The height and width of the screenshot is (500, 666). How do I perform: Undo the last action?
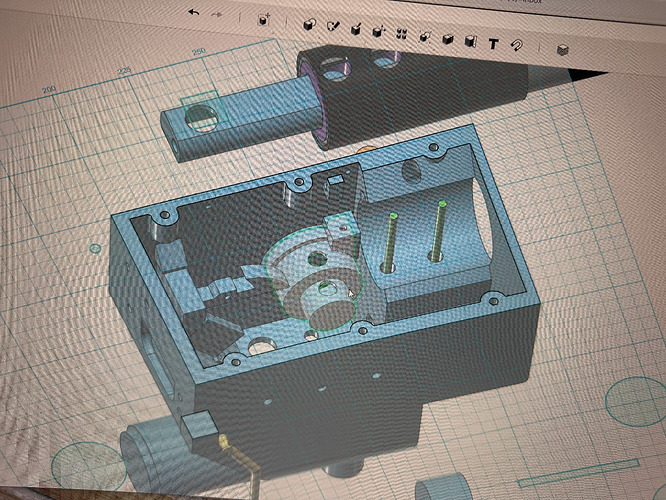pyautogui.click(x=194, y=13)
